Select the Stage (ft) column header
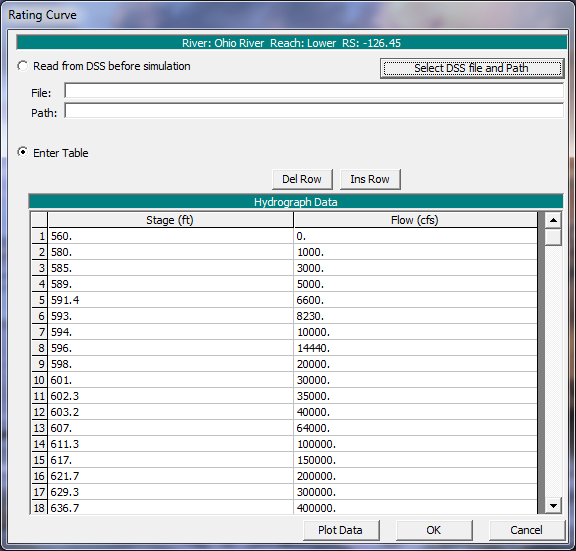Viewport: 576px width, 551px height. 170,220
